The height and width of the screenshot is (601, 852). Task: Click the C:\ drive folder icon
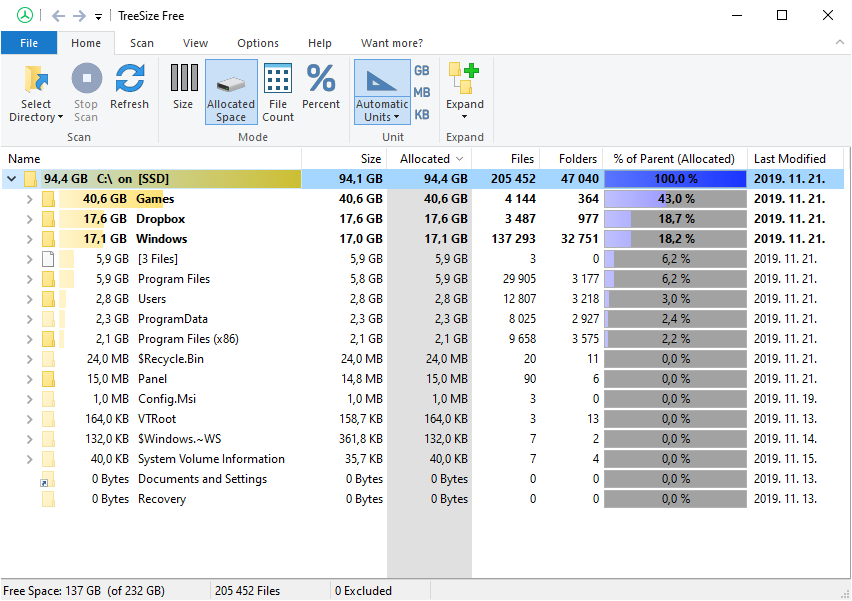(x=30, y=179)
